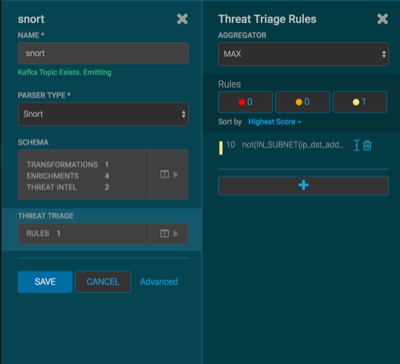Open the threat triage rules expand icon
Viewport: 400px width, 364px height.
click(x=169, y=234)
